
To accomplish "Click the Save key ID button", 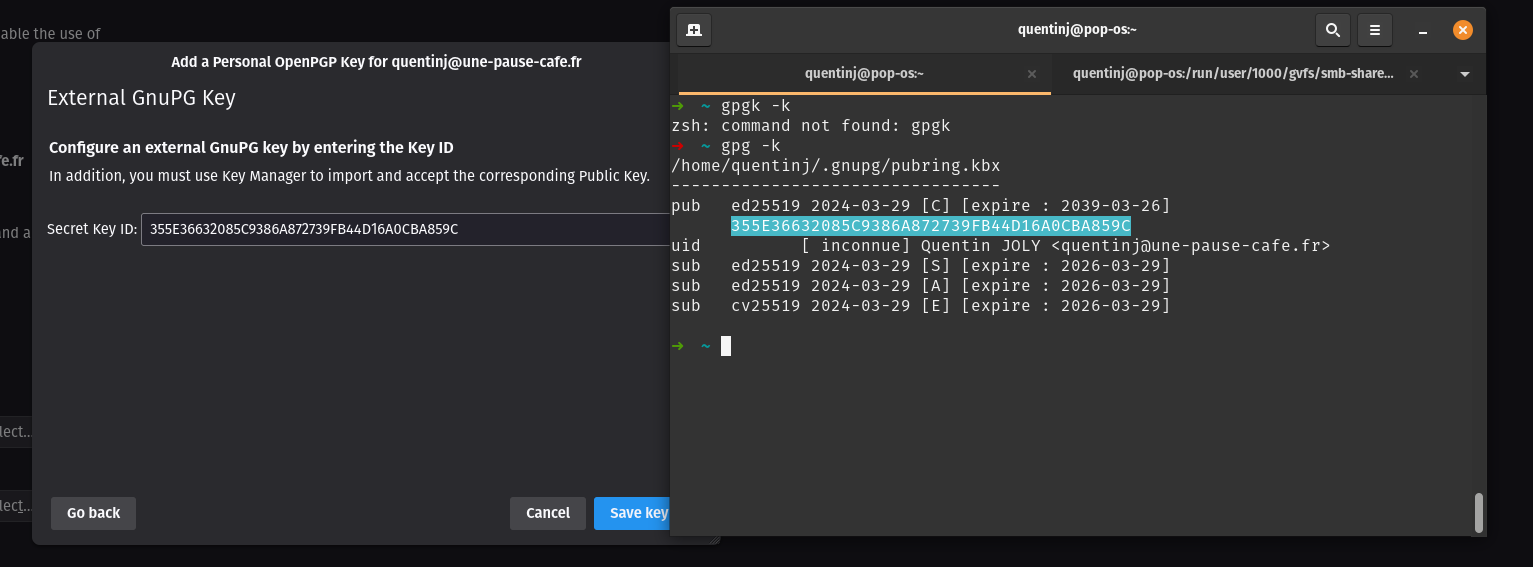I will pos(633,513).
